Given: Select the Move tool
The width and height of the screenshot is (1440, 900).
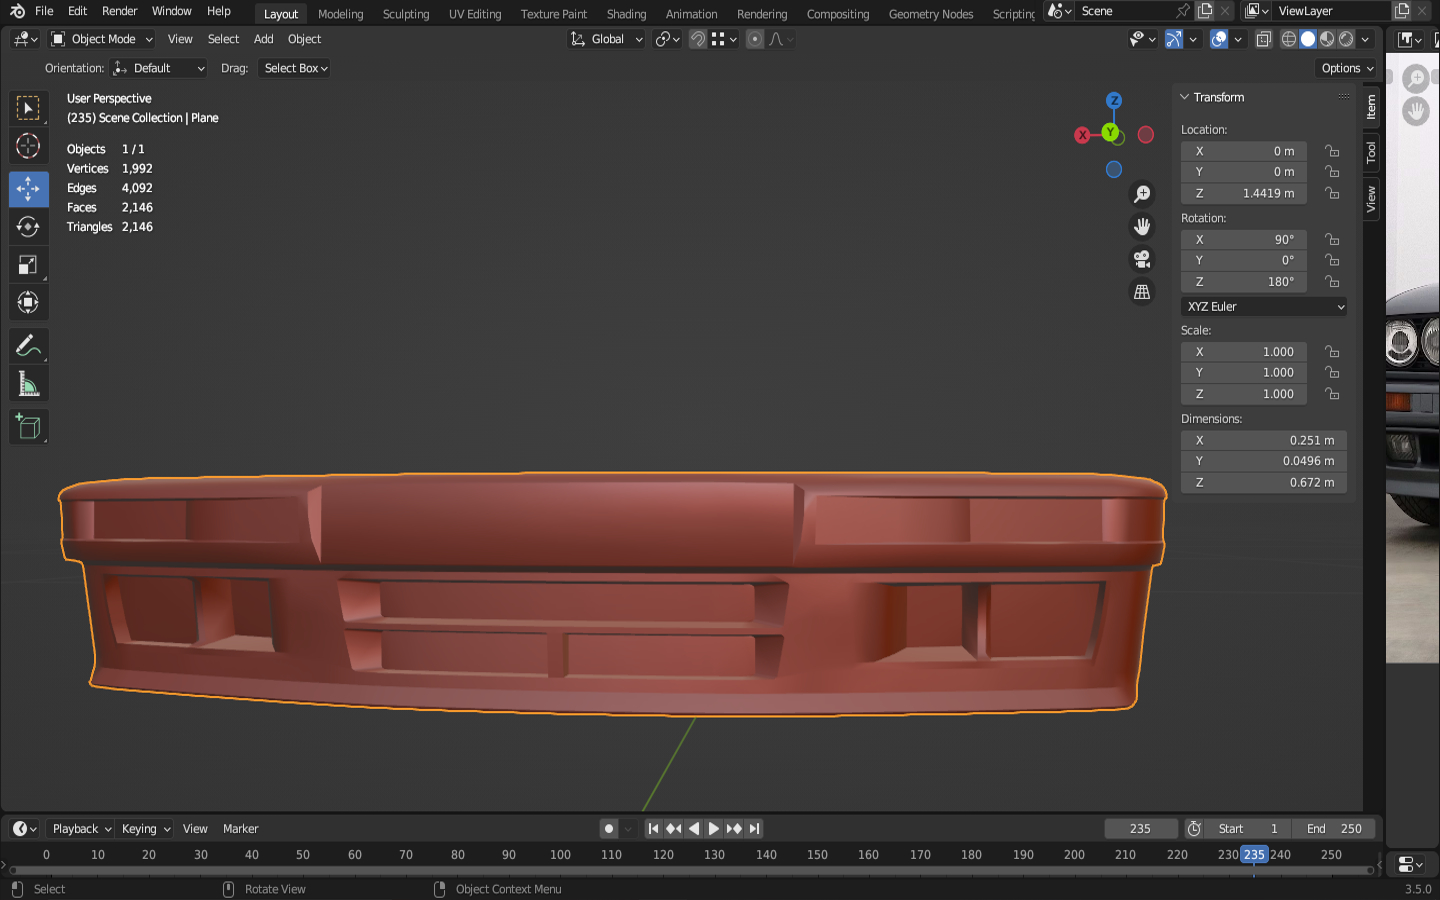Looking at the screenshot, I should tap(28, 189).
